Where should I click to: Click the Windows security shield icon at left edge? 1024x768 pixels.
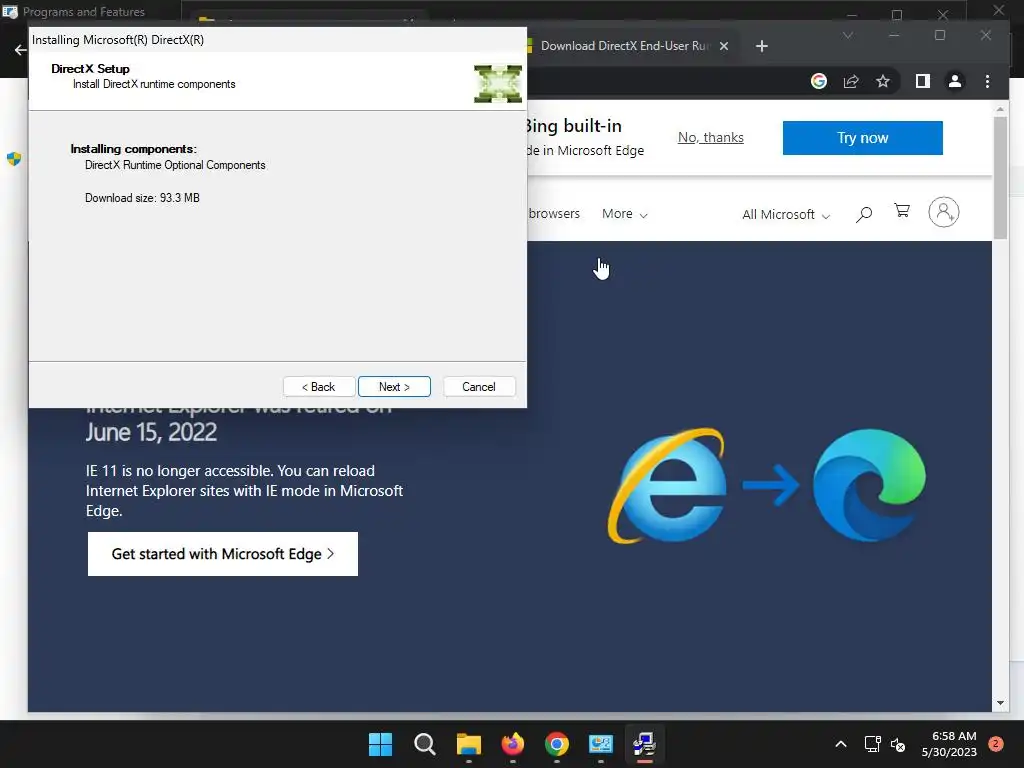coord(14,159)
